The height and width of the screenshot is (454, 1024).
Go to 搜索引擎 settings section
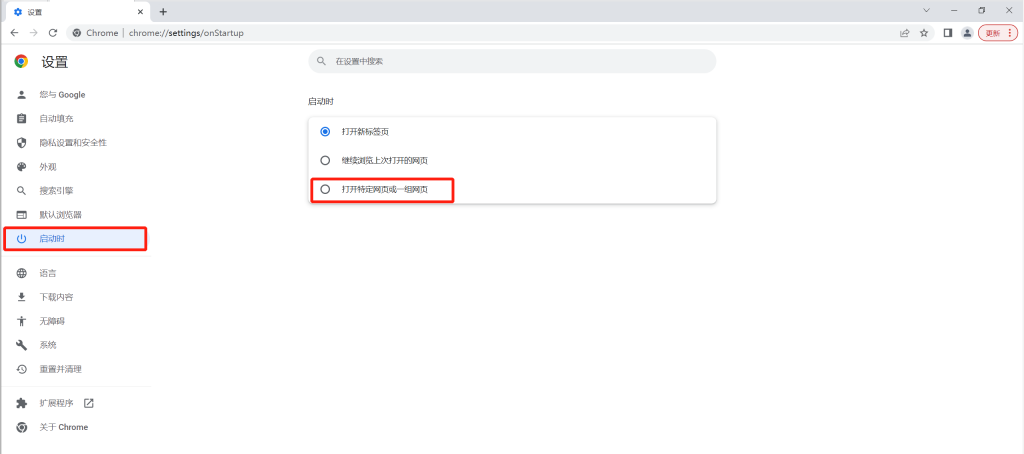[56, 191]
